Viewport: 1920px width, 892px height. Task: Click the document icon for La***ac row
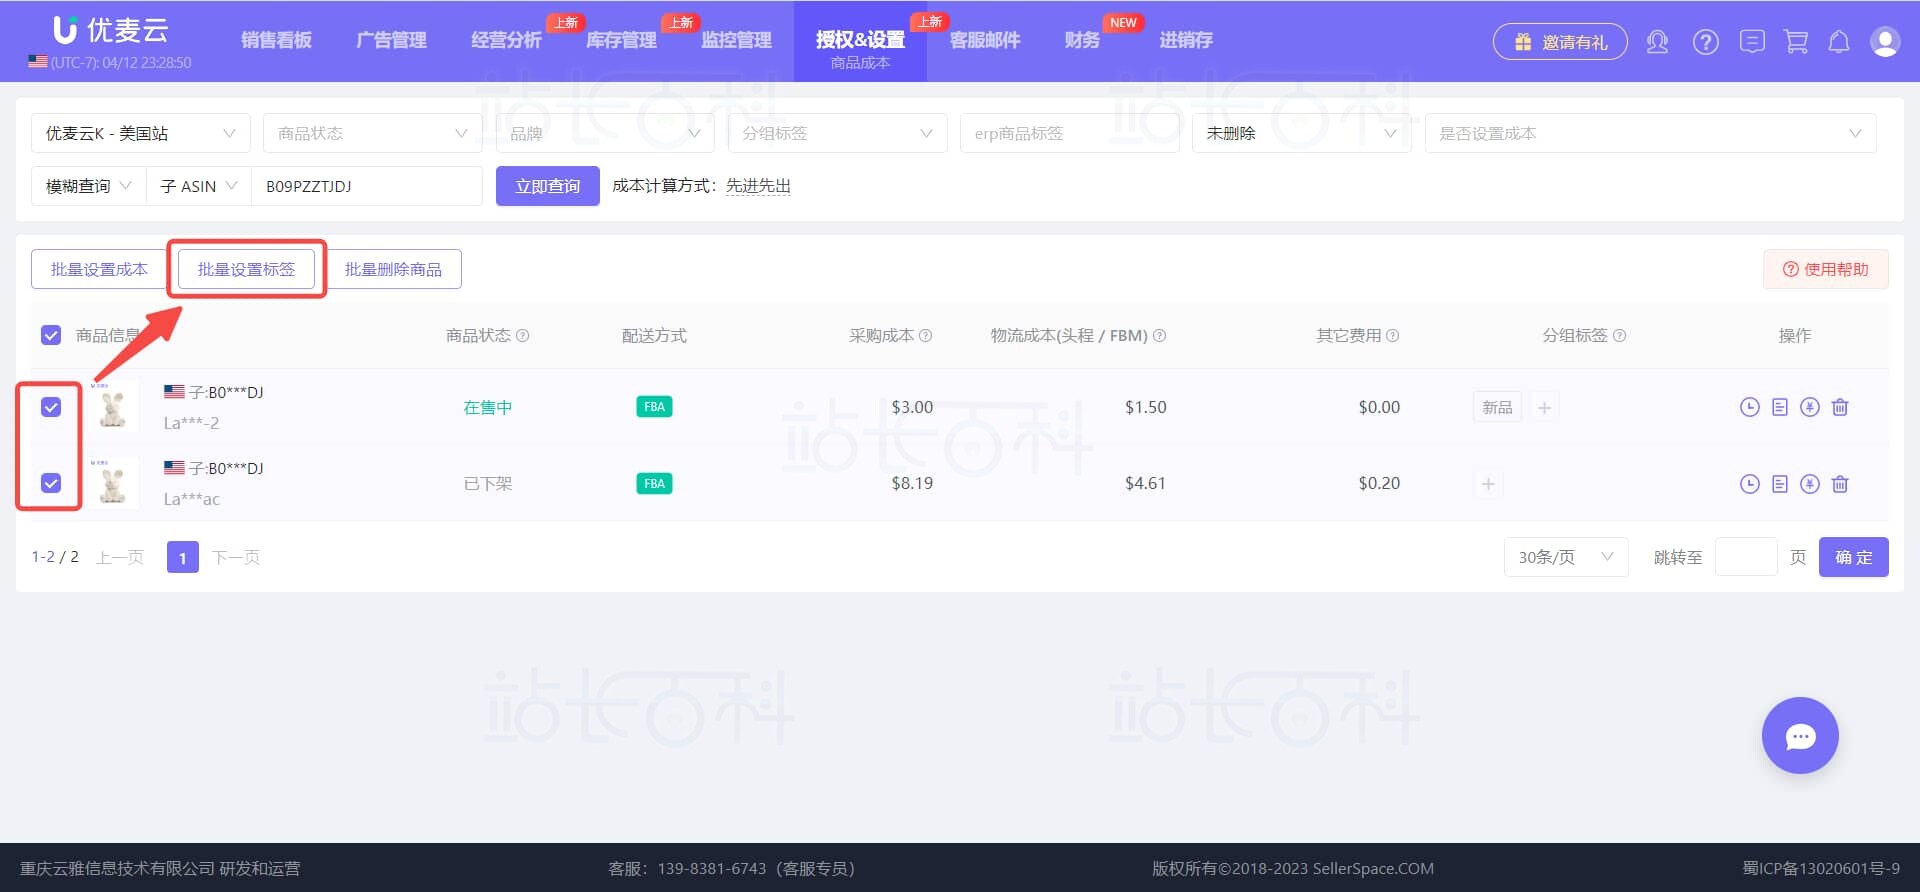[x=1779, y=484]
